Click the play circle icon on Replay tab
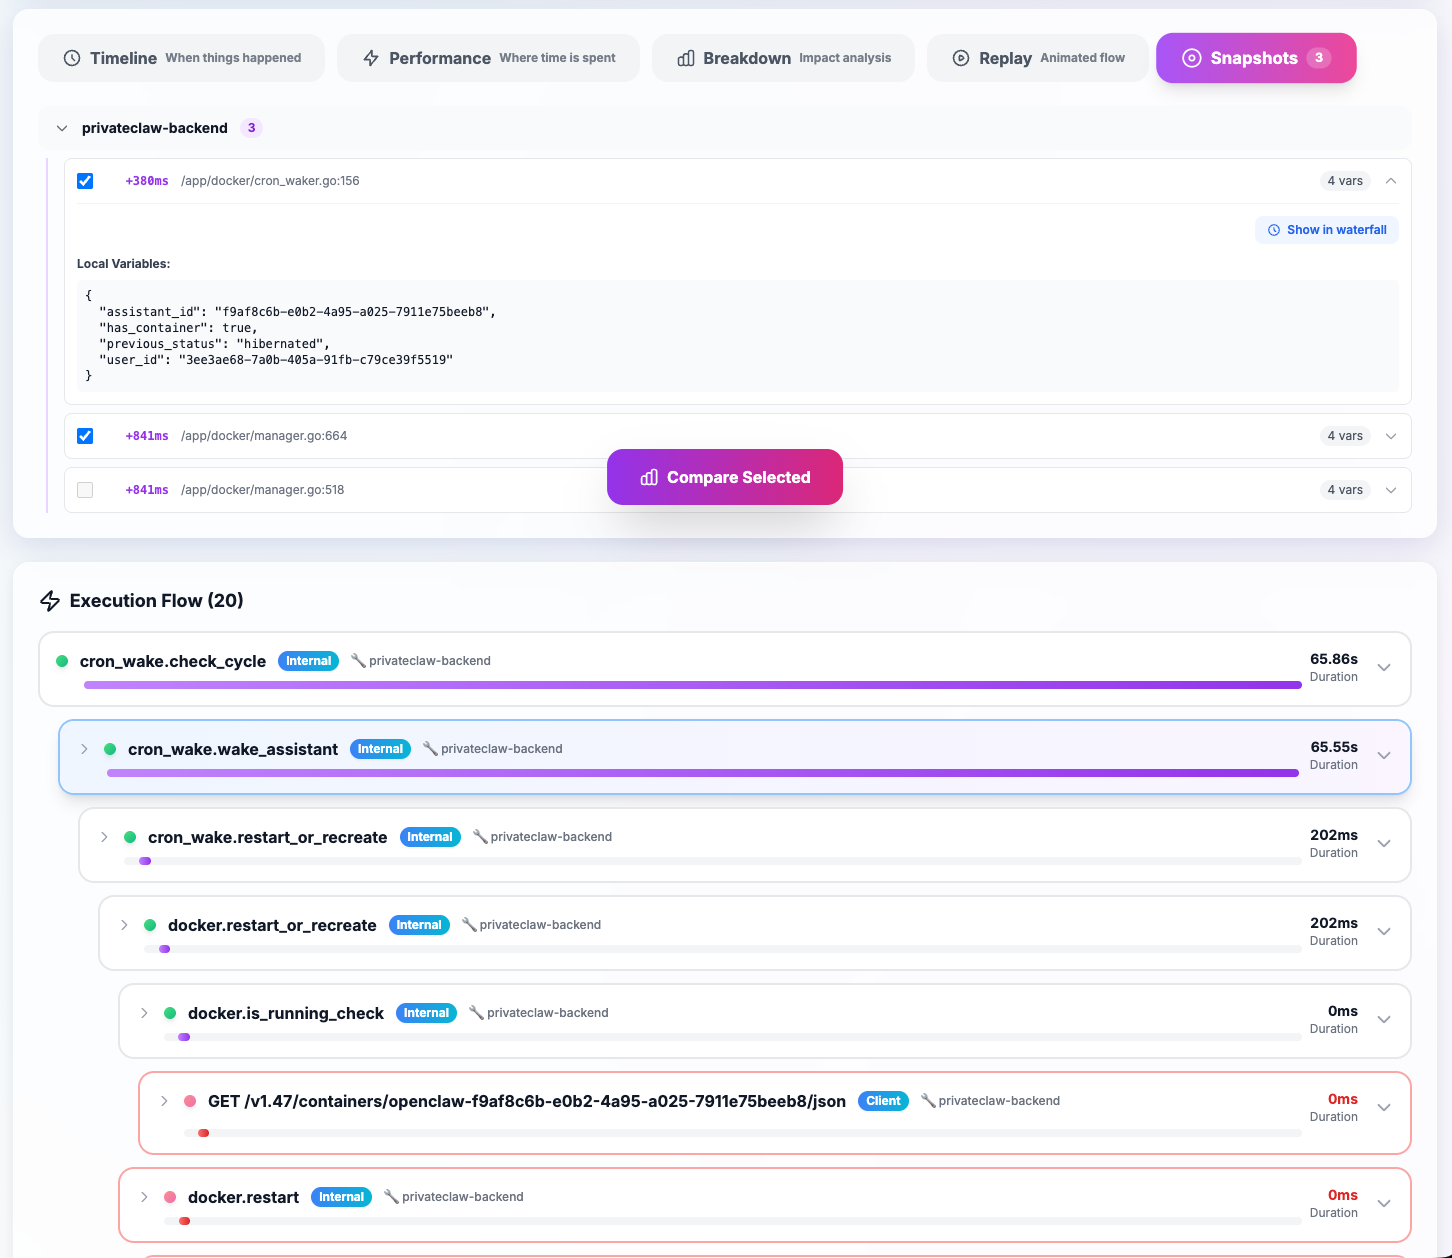The image size is (1452, 1258). (961, 58)
